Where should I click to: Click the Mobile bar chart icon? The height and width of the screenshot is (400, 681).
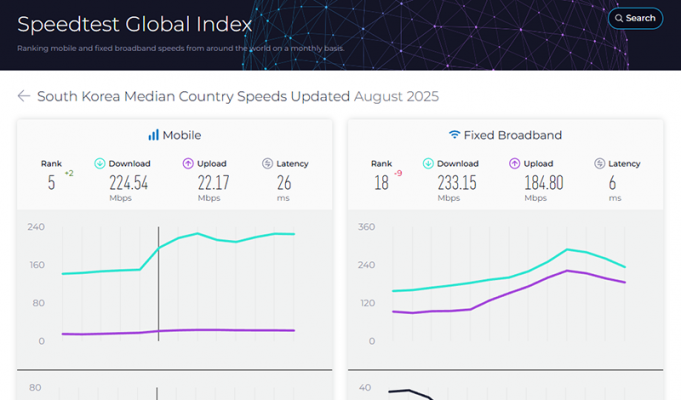154,135
